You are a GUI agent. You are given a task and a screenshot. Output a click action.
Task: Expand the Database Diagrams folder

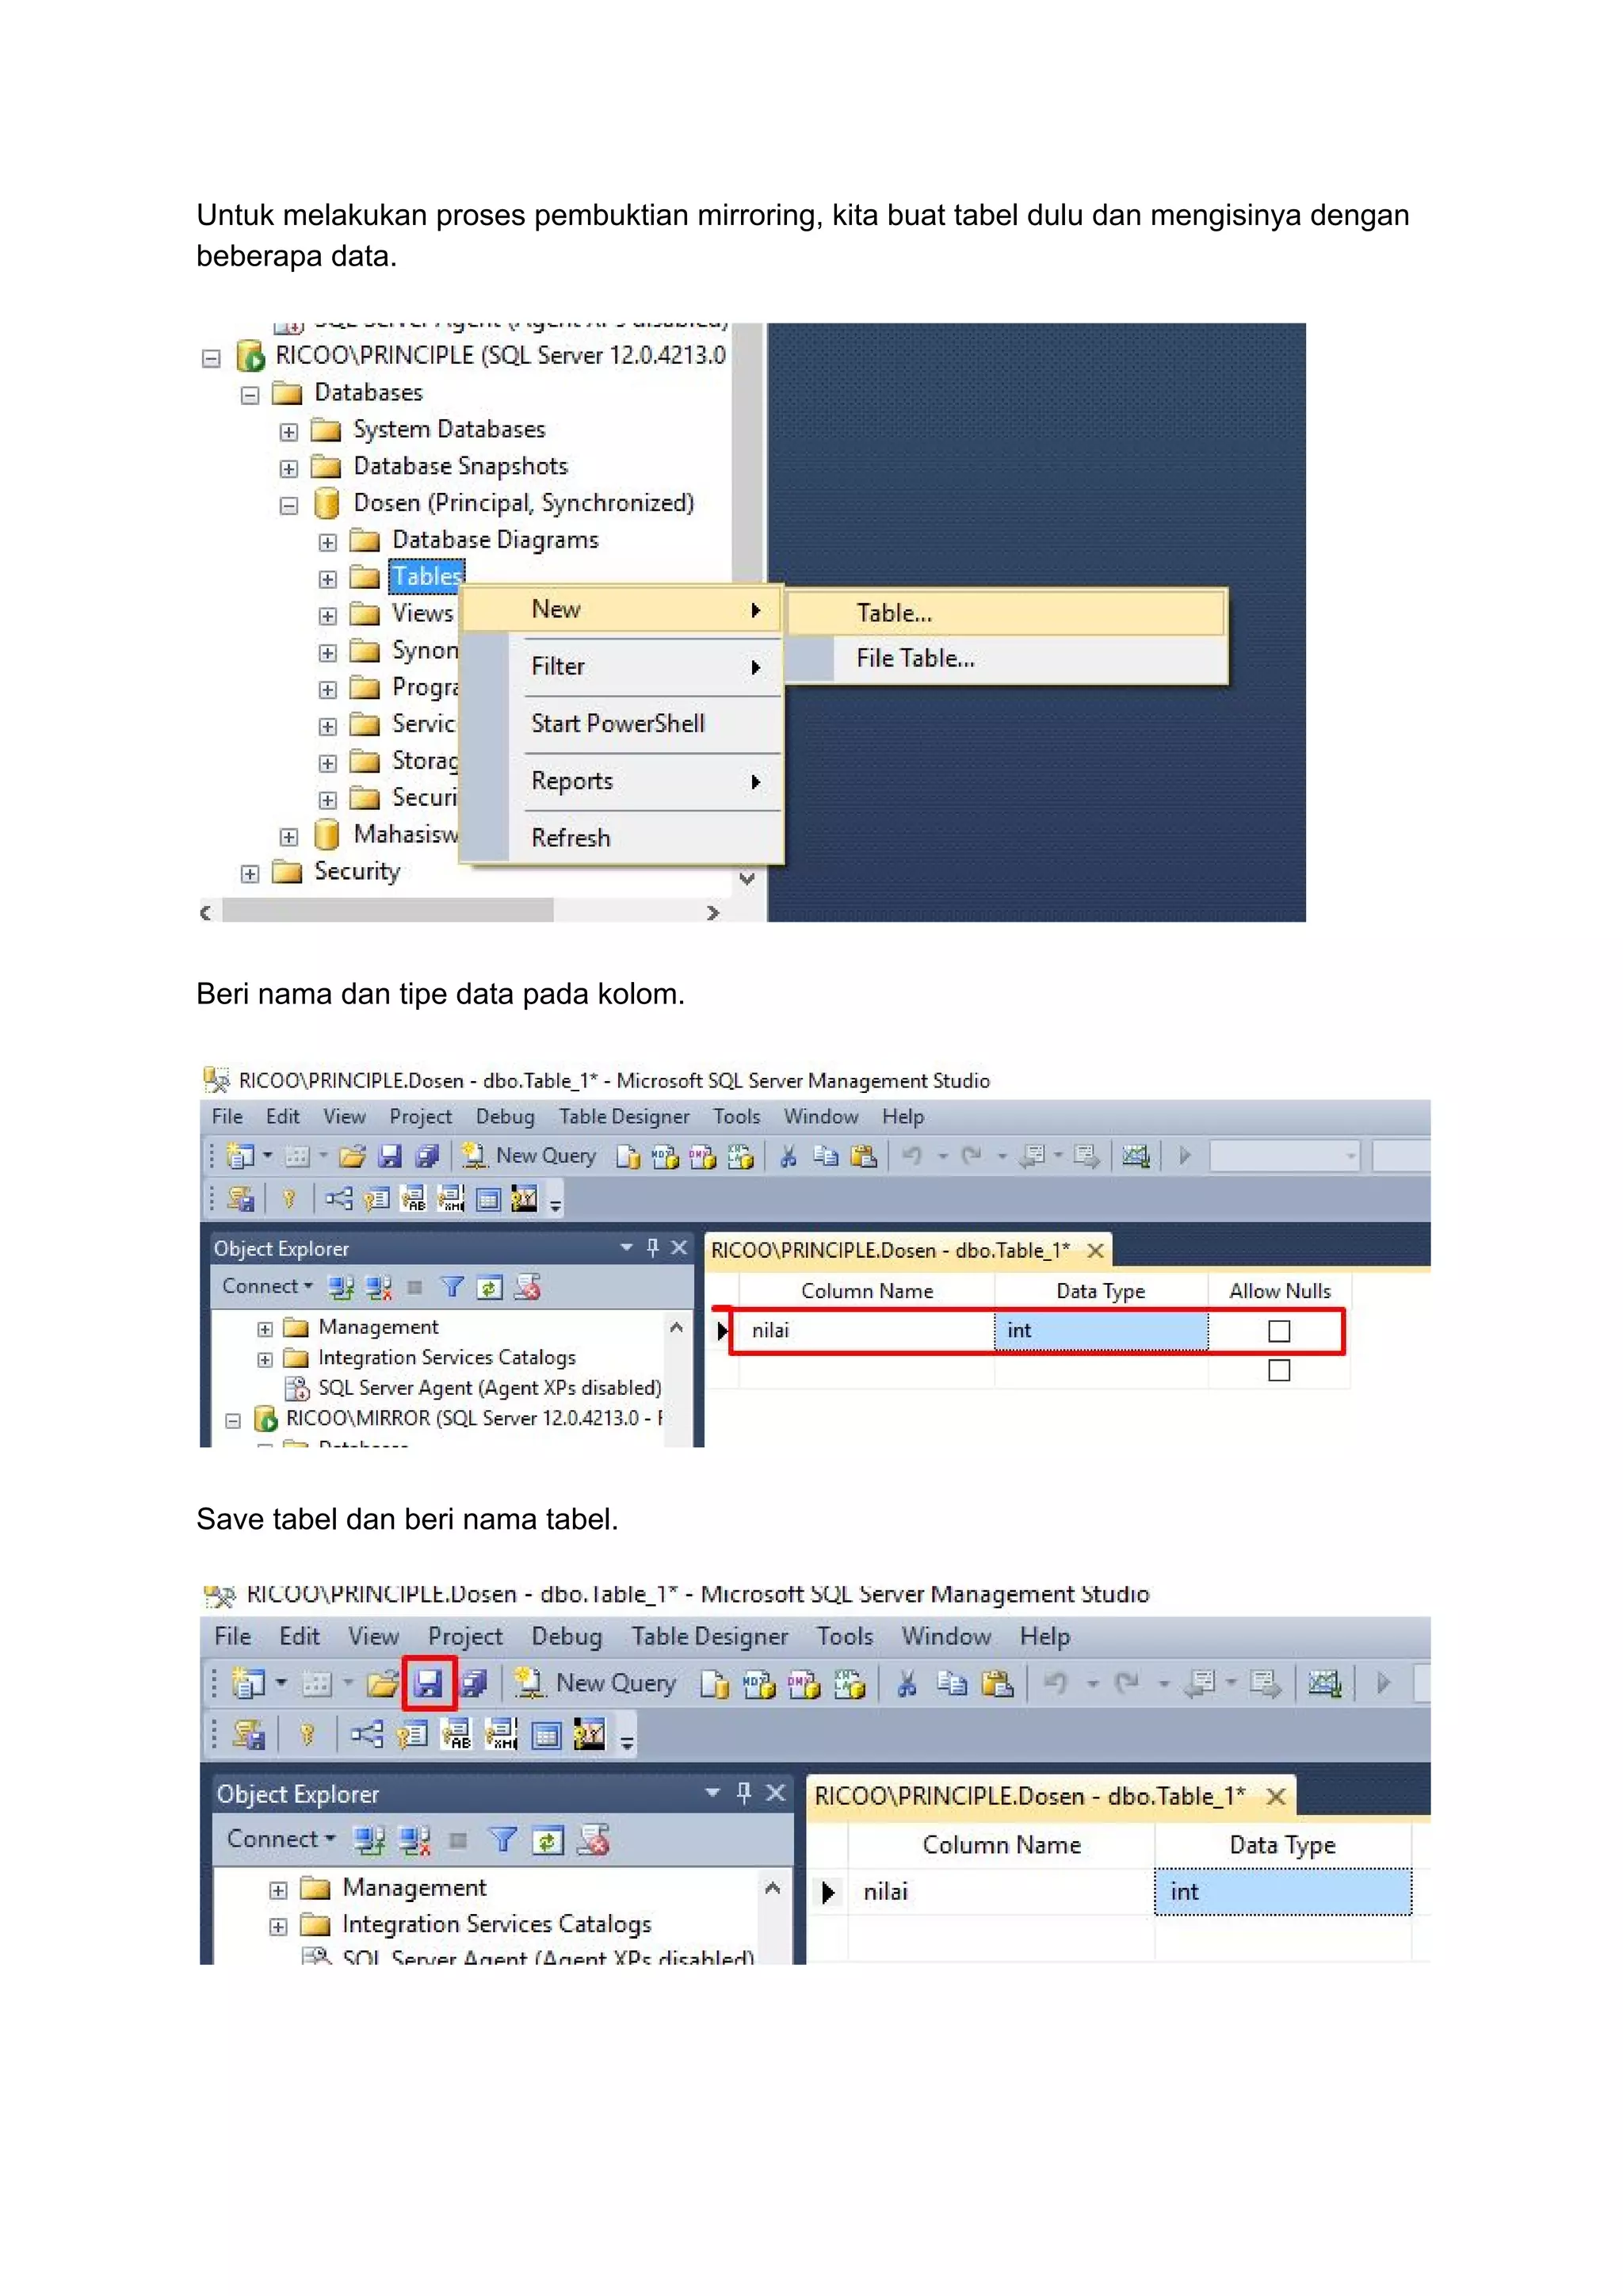pos(328,543)
